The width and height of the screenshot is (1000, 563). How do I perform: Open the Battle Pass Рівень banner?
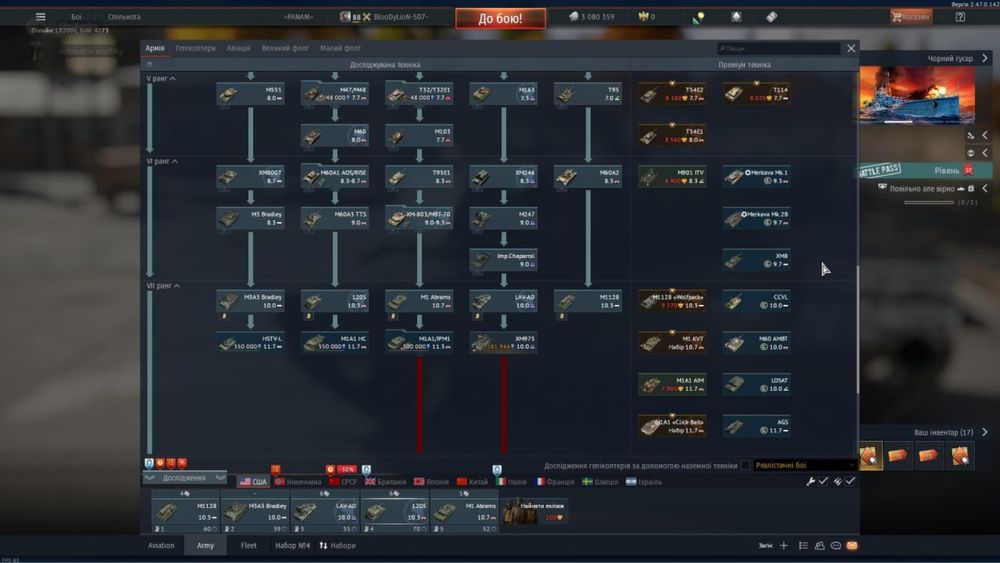[925, 170]
